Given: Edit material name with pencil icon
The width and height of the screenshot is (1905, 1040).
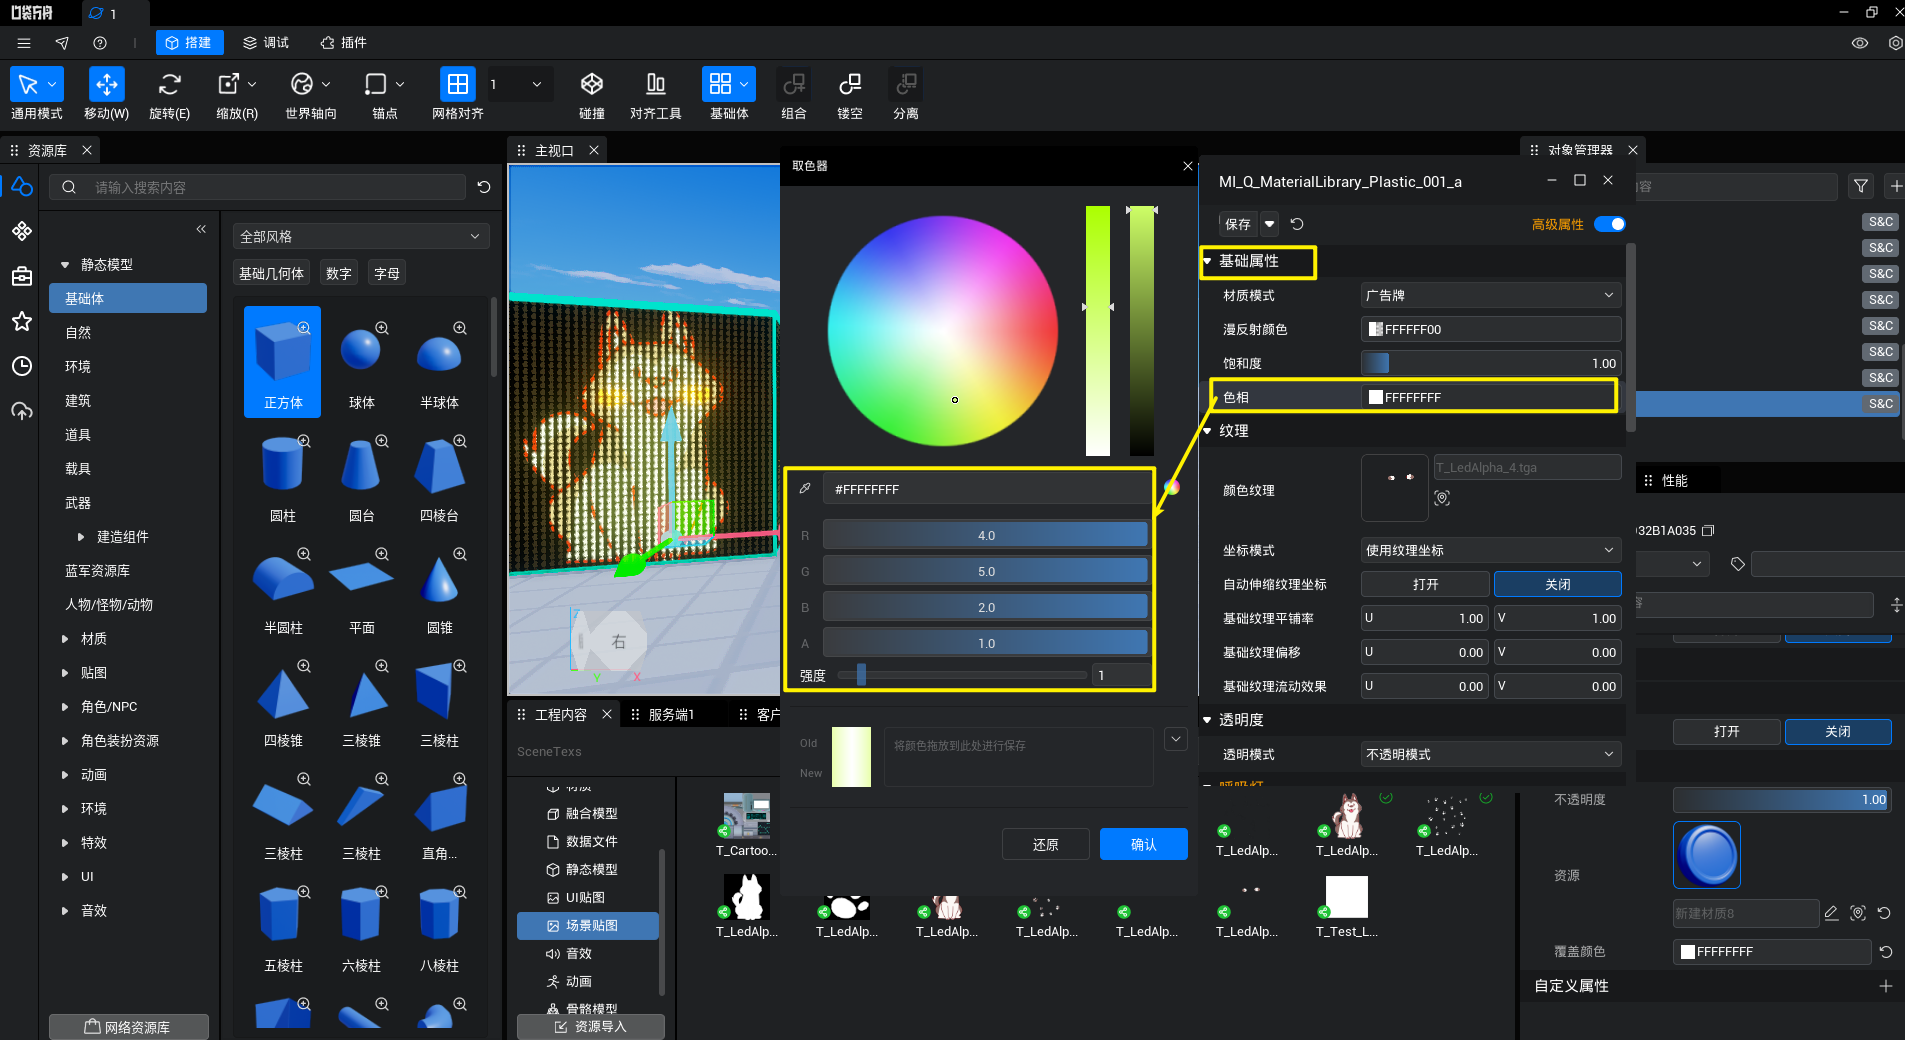Looking at the screenshot, I should pyautogui.click(x=1831, y=913).
